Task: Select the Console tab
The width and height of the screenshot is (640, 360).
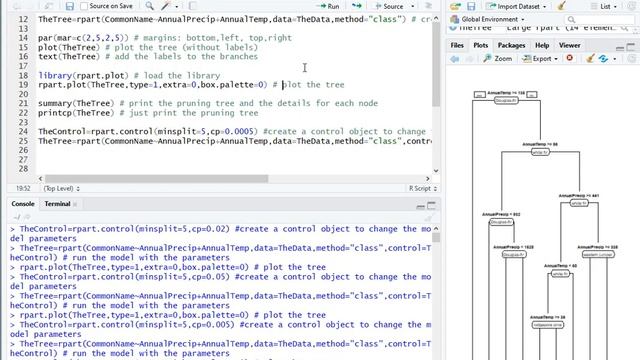Action: coord(23,204)
